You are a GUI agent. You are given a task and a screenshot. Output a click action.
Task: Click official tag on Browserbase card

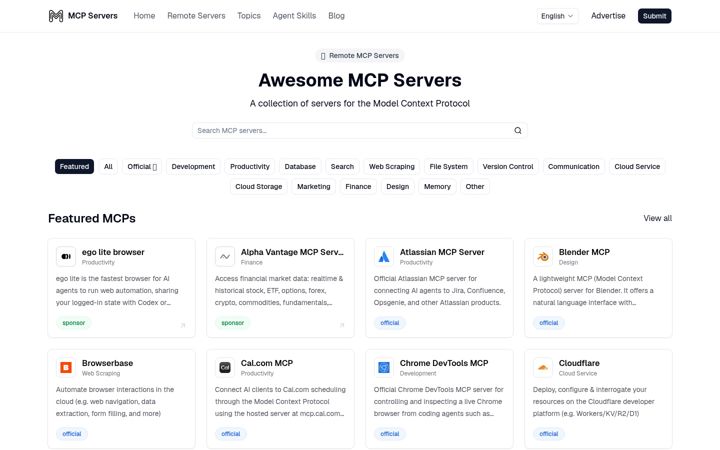point(72,434)
